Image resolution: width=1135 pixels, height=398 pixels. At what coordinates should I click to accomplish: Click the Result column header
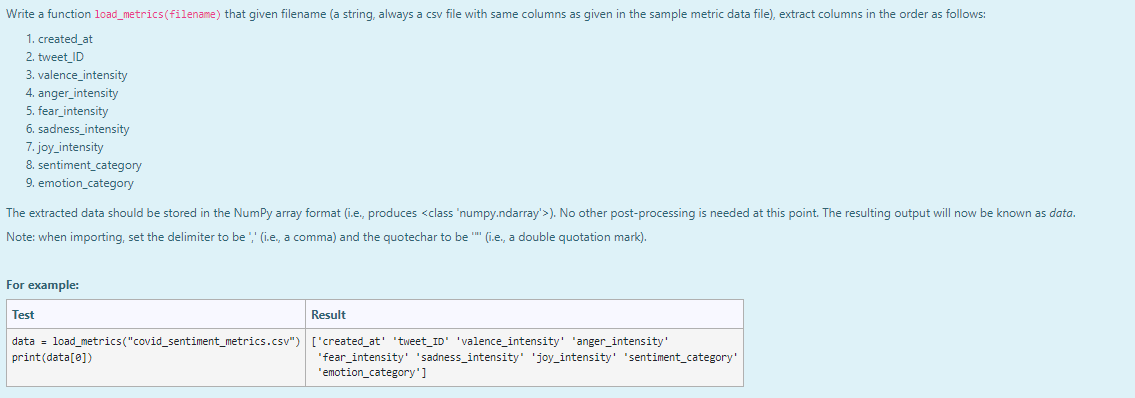[x=329, y=315]
